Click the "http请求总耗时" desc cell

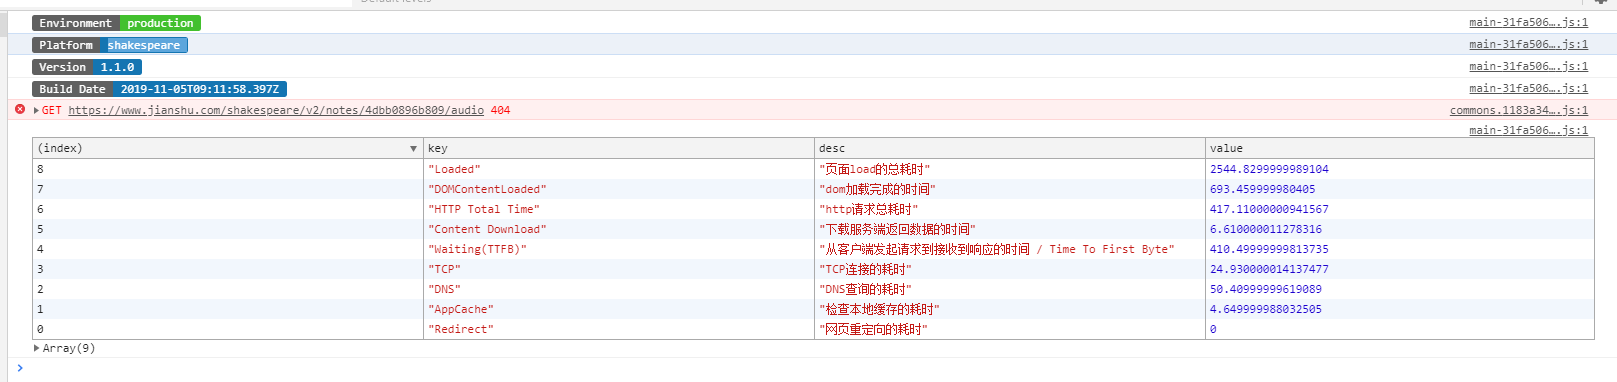[x=1010, y=209]
